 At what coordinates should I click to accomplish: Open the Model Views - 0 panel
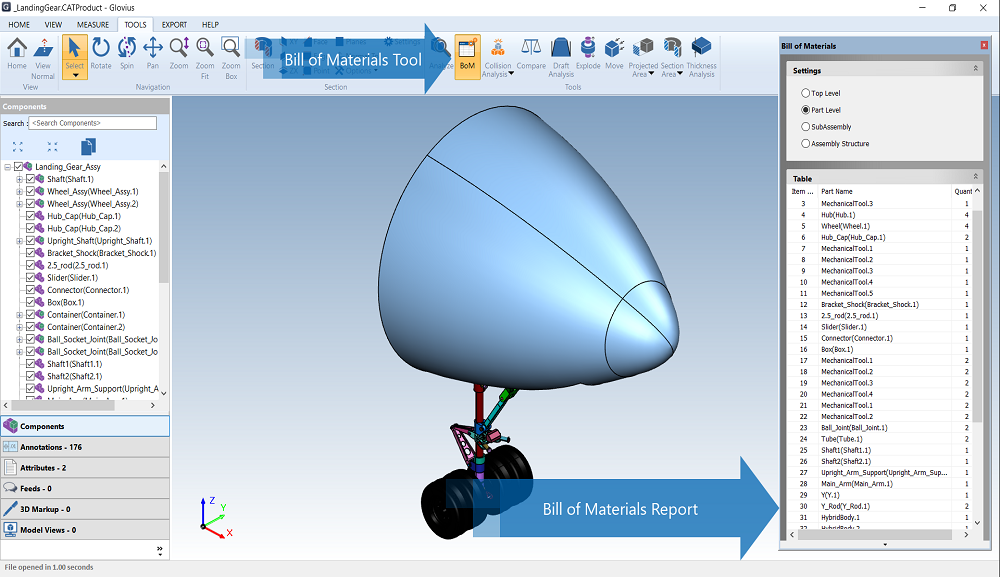click(x=85, y=530)
